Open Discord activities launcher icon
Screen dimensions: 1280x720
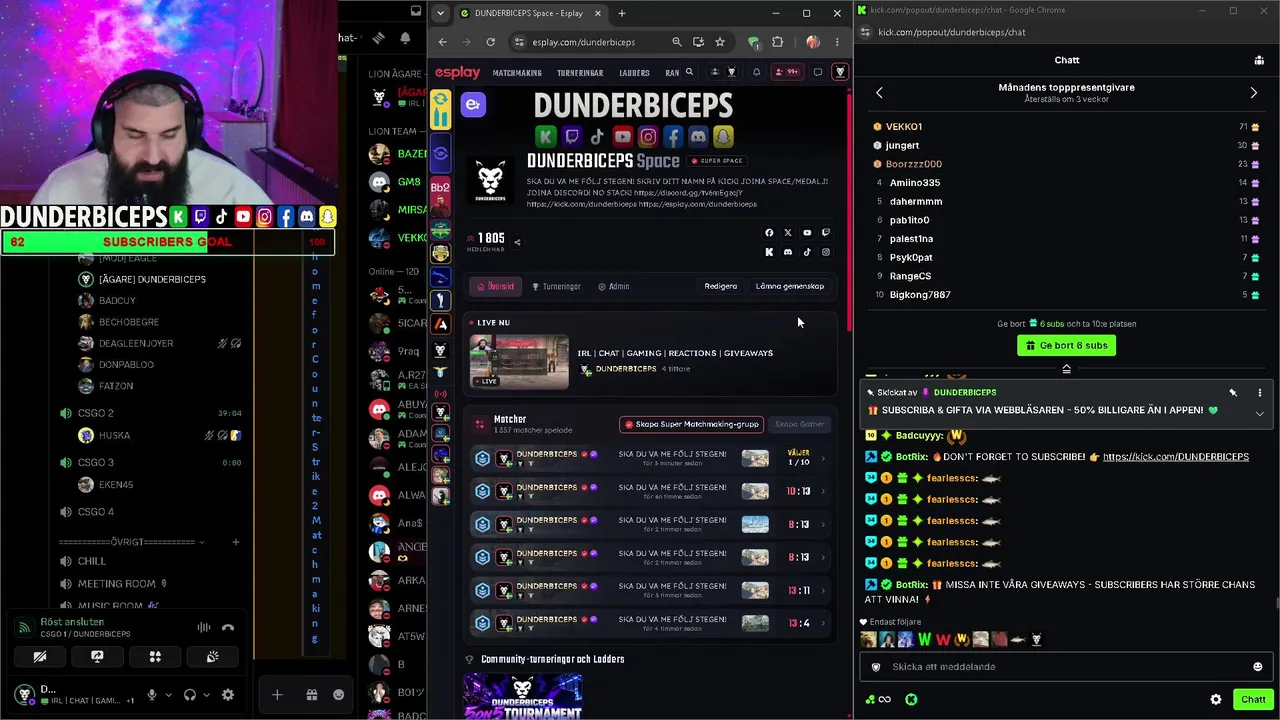(155, 657)
